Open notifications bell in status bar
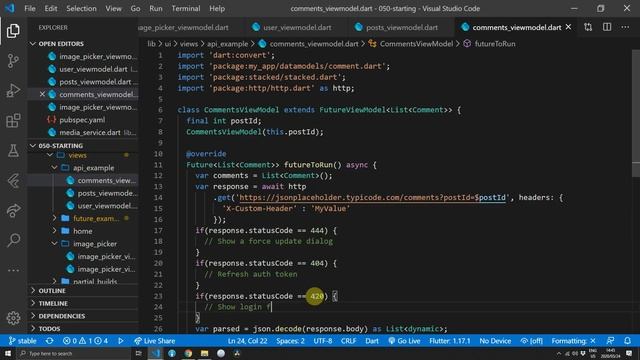Screen dimensions: 640x360 [627, 341]
